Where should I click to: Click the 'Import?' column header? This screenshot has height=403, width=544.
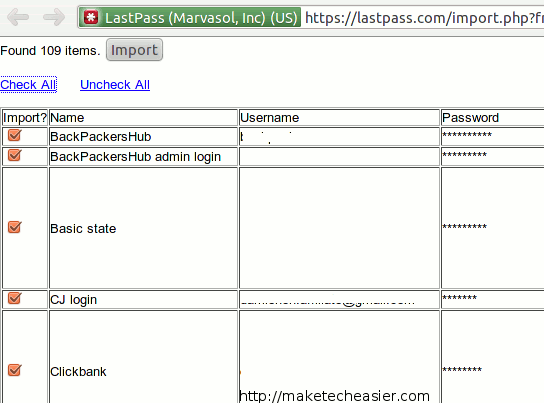coord(25,118)
